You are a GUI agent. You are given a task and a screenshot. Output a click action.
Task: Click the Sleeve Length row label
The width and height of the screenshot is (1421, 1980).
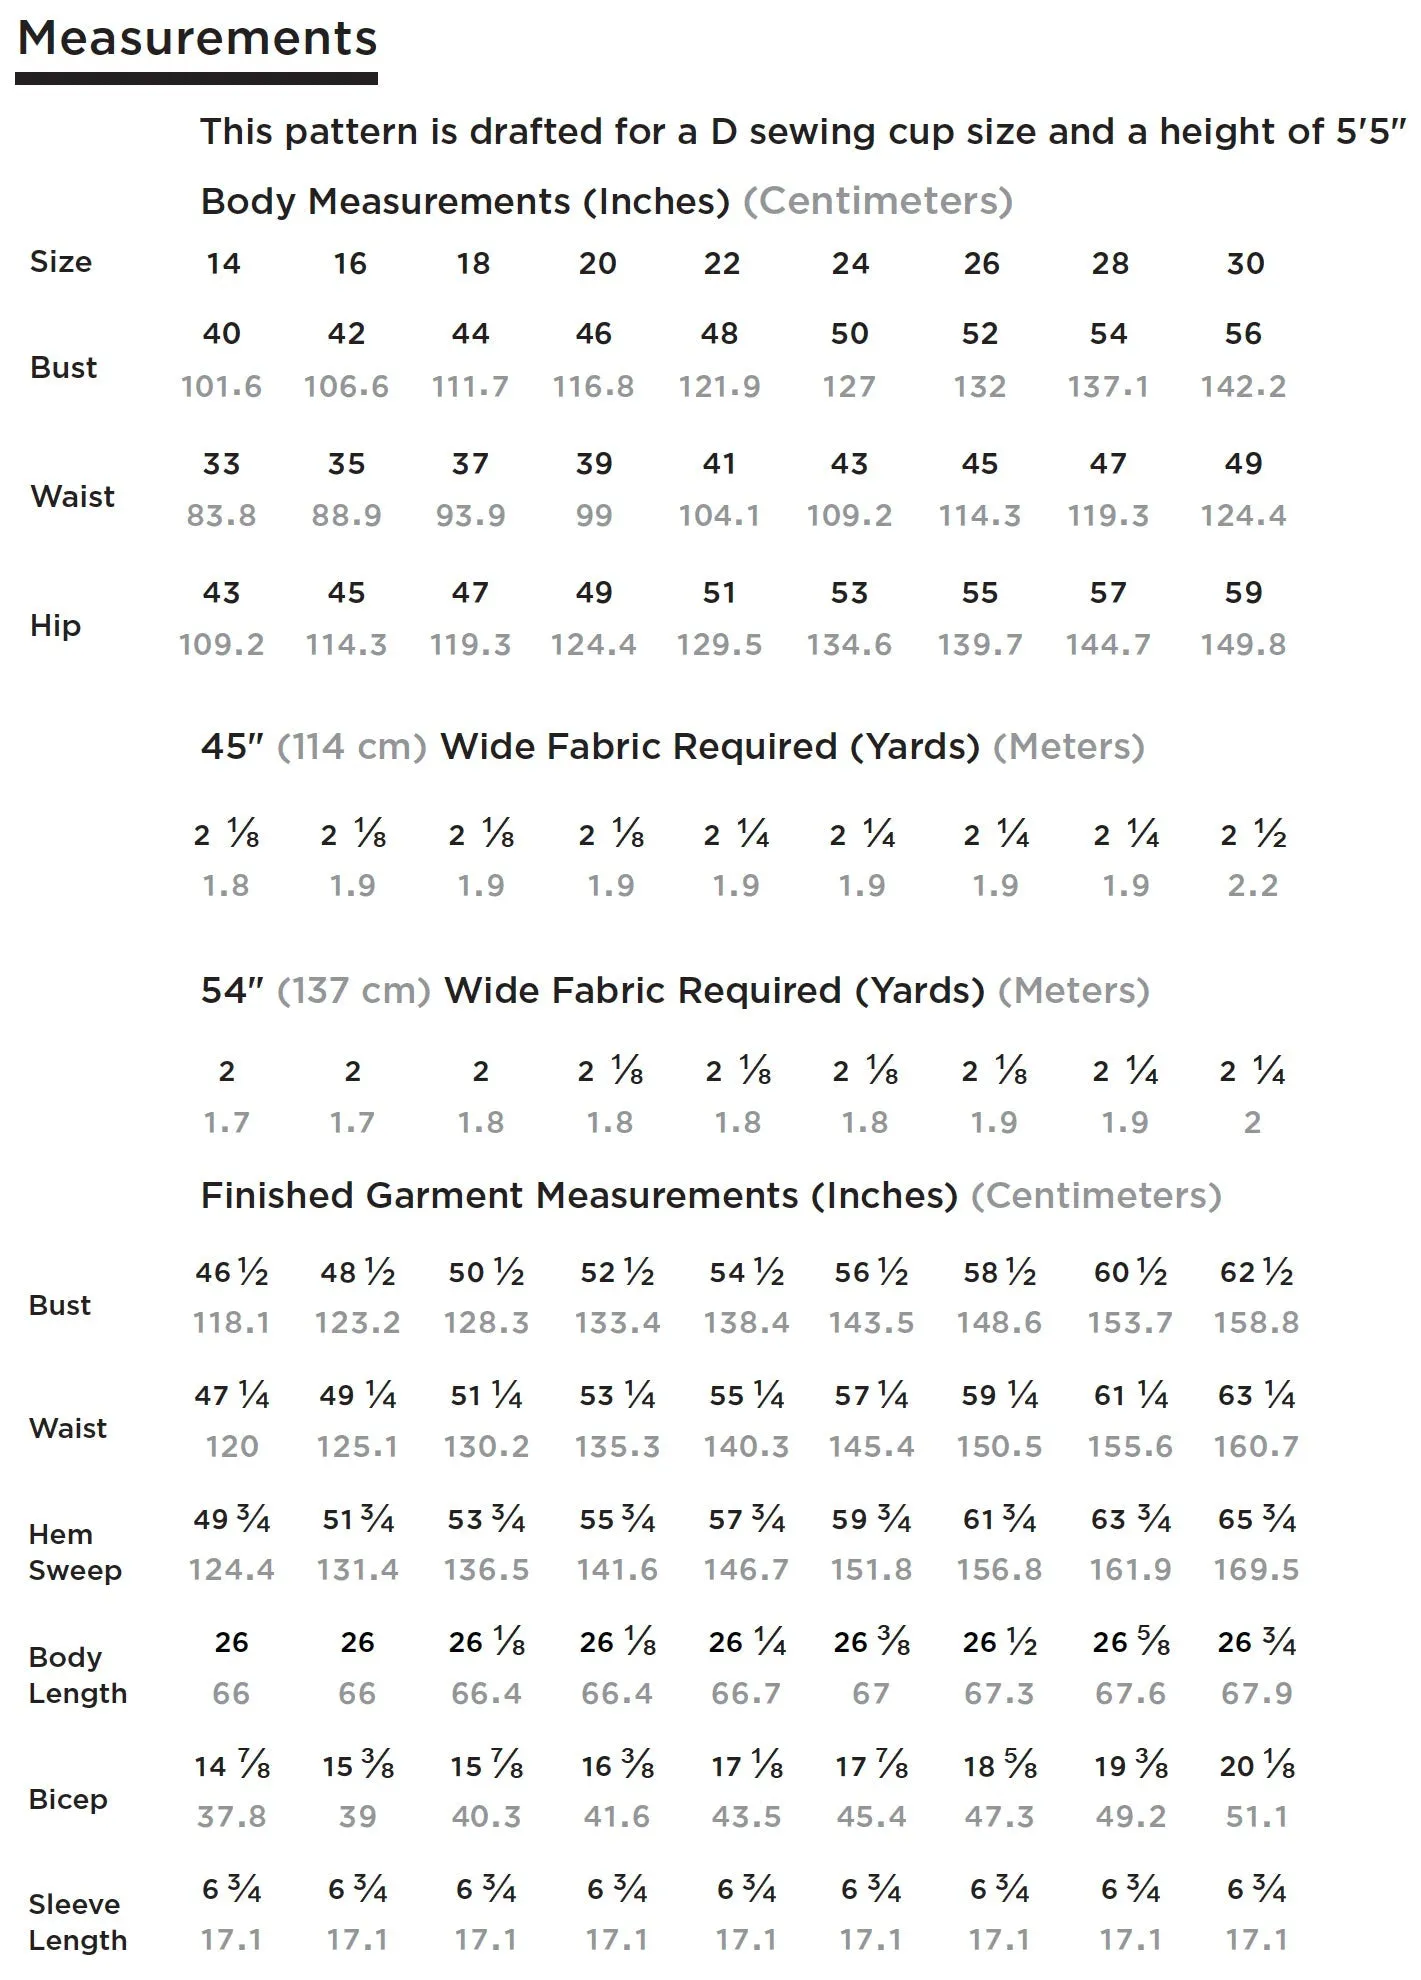(x=78, y=1922)
